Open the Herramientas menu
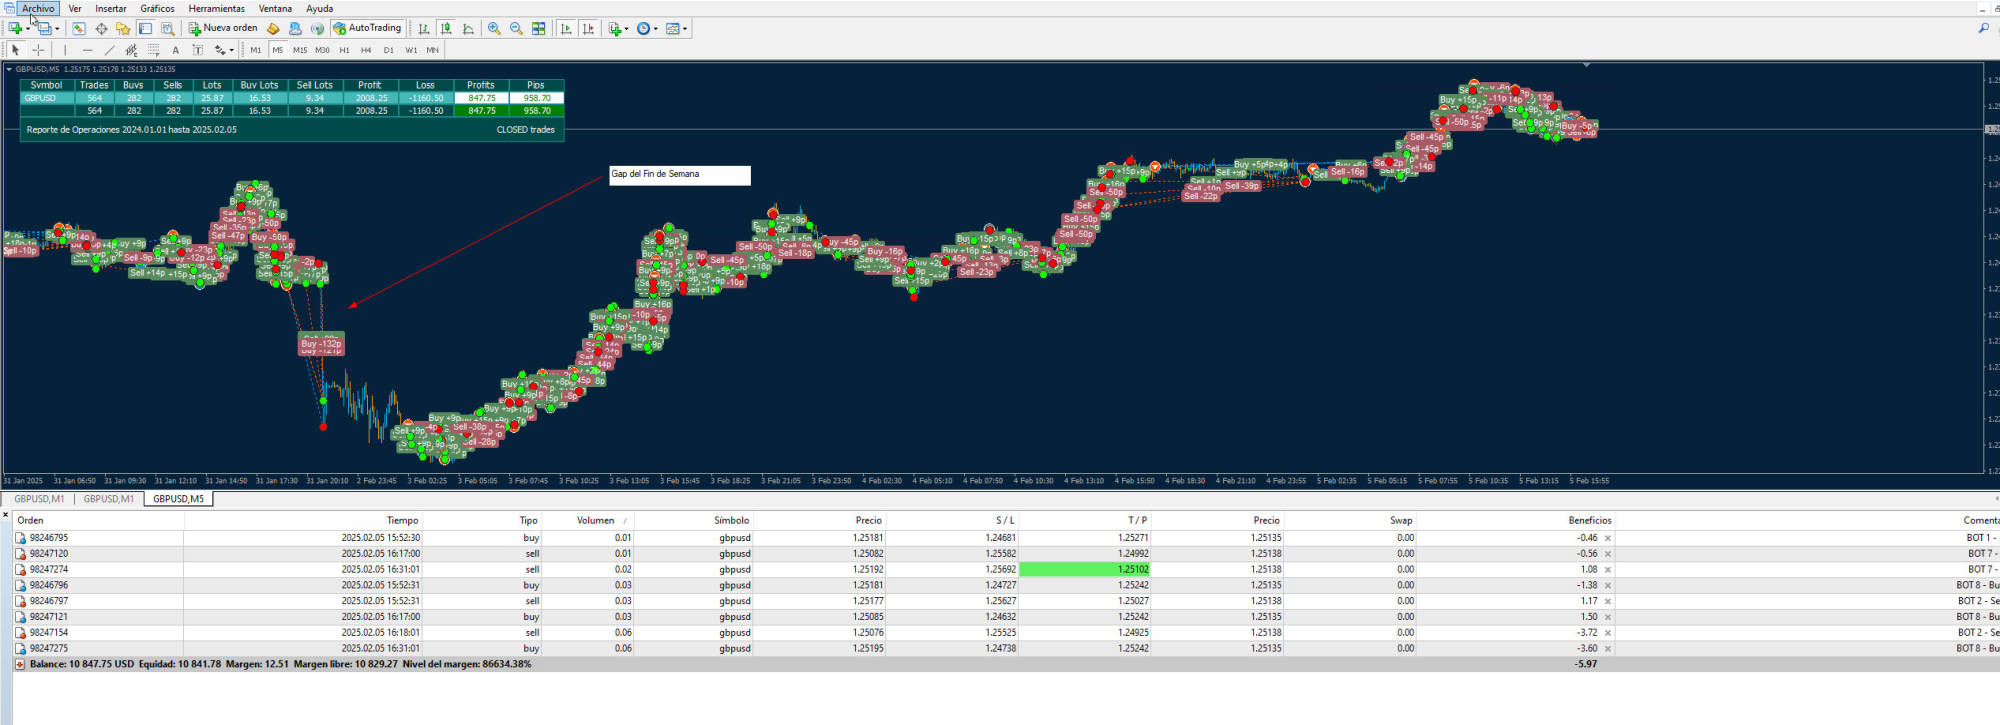 pyautogui.click(x=216, y=9)
